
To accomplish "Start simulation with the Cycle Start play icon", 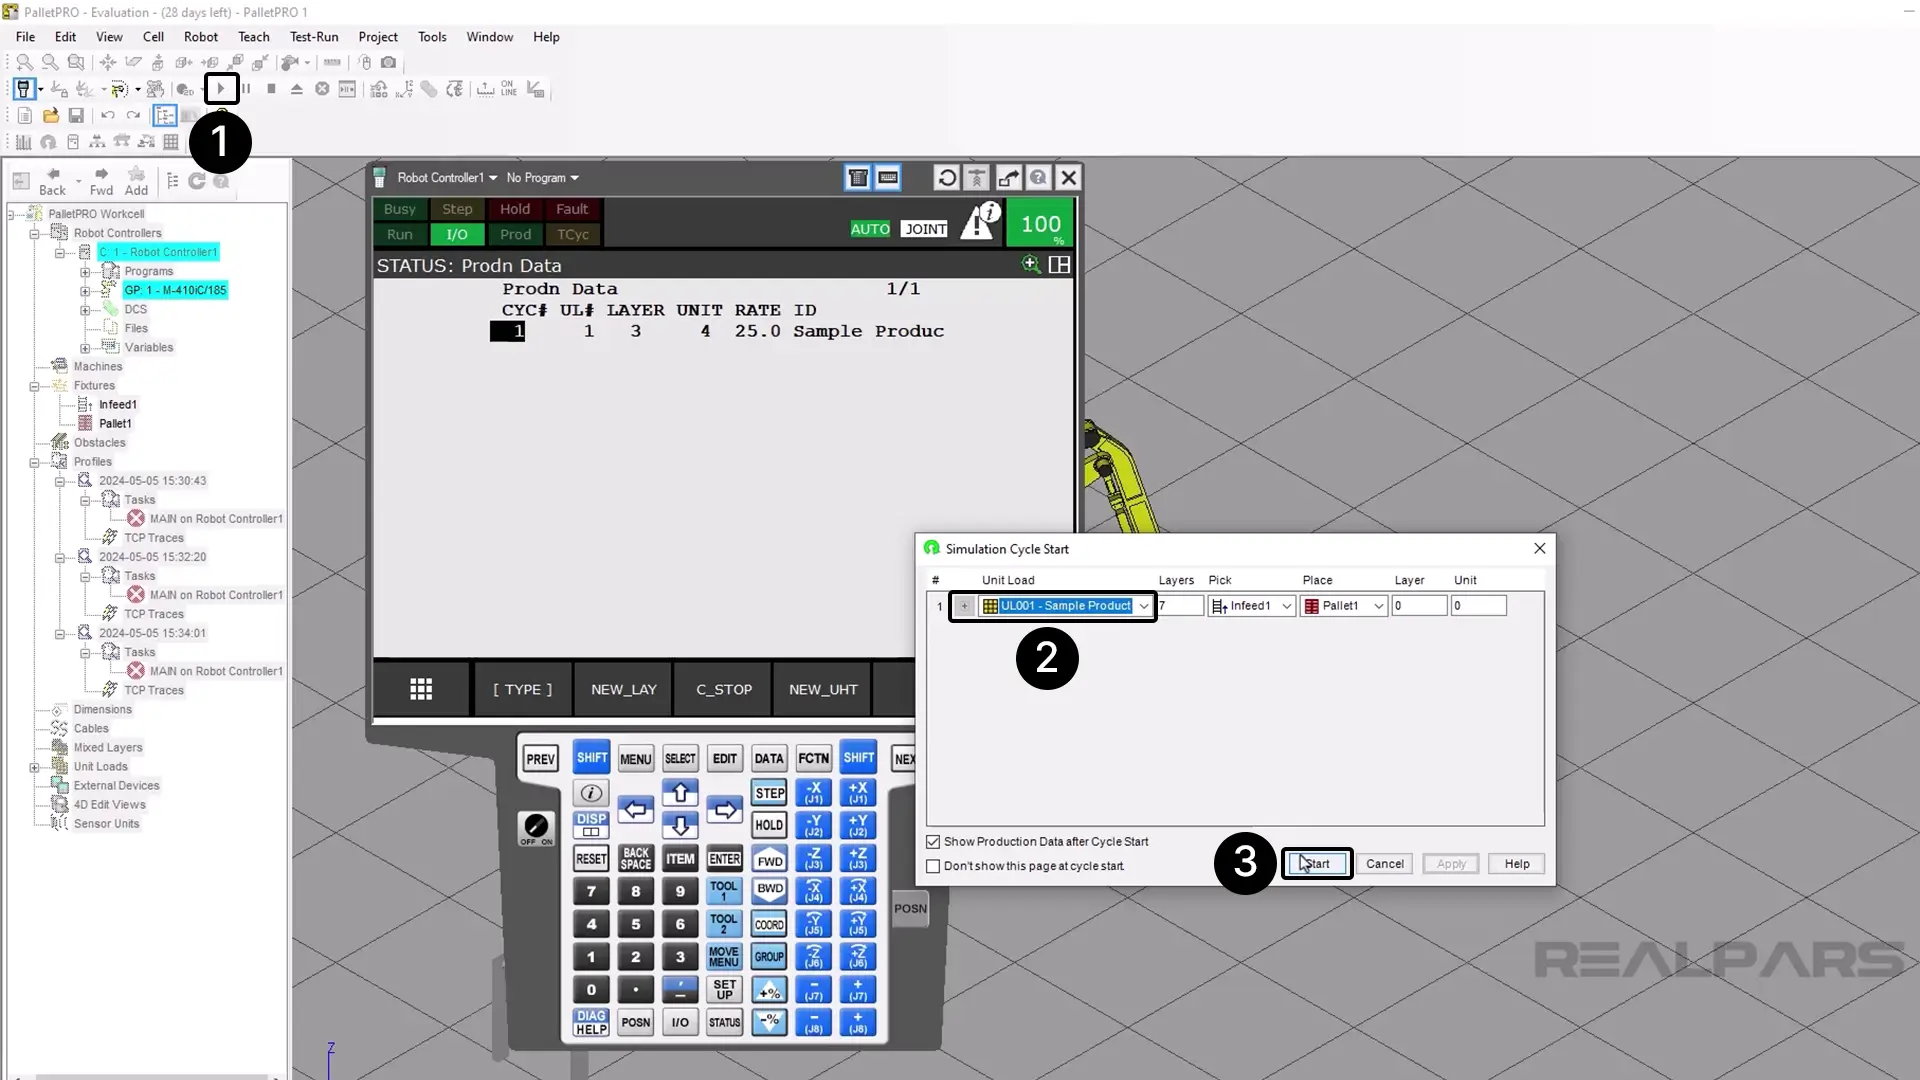I will [x=221, y=89].
